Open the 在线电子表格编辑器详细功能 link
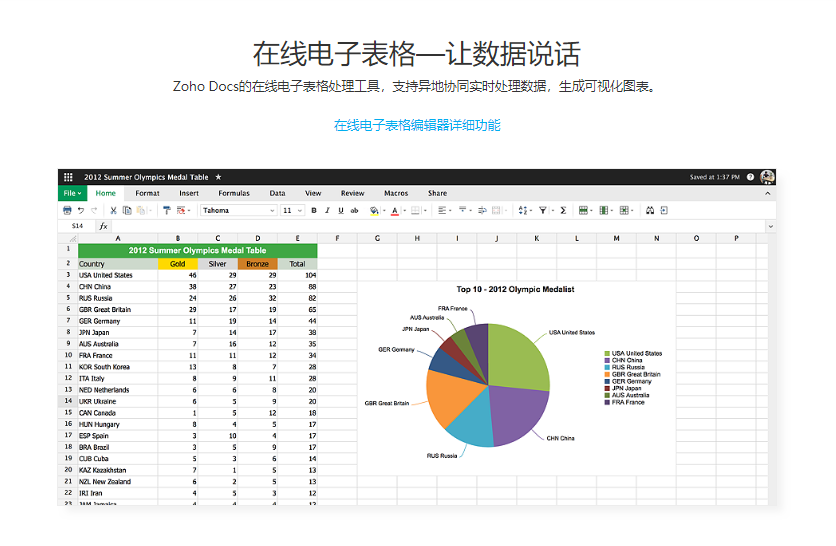 tap(417, 125)
